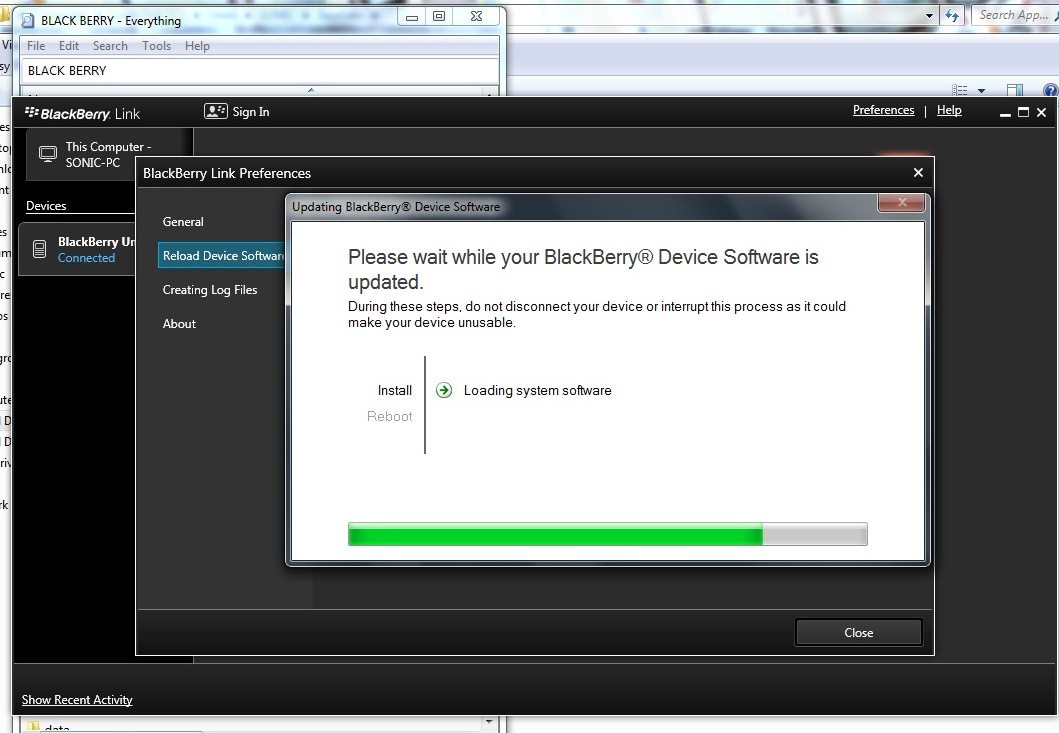The height and width of the screenshot is (733, 1059).
Task: Maximize the BlackBerry Link window
Action: pos(1023,113)
